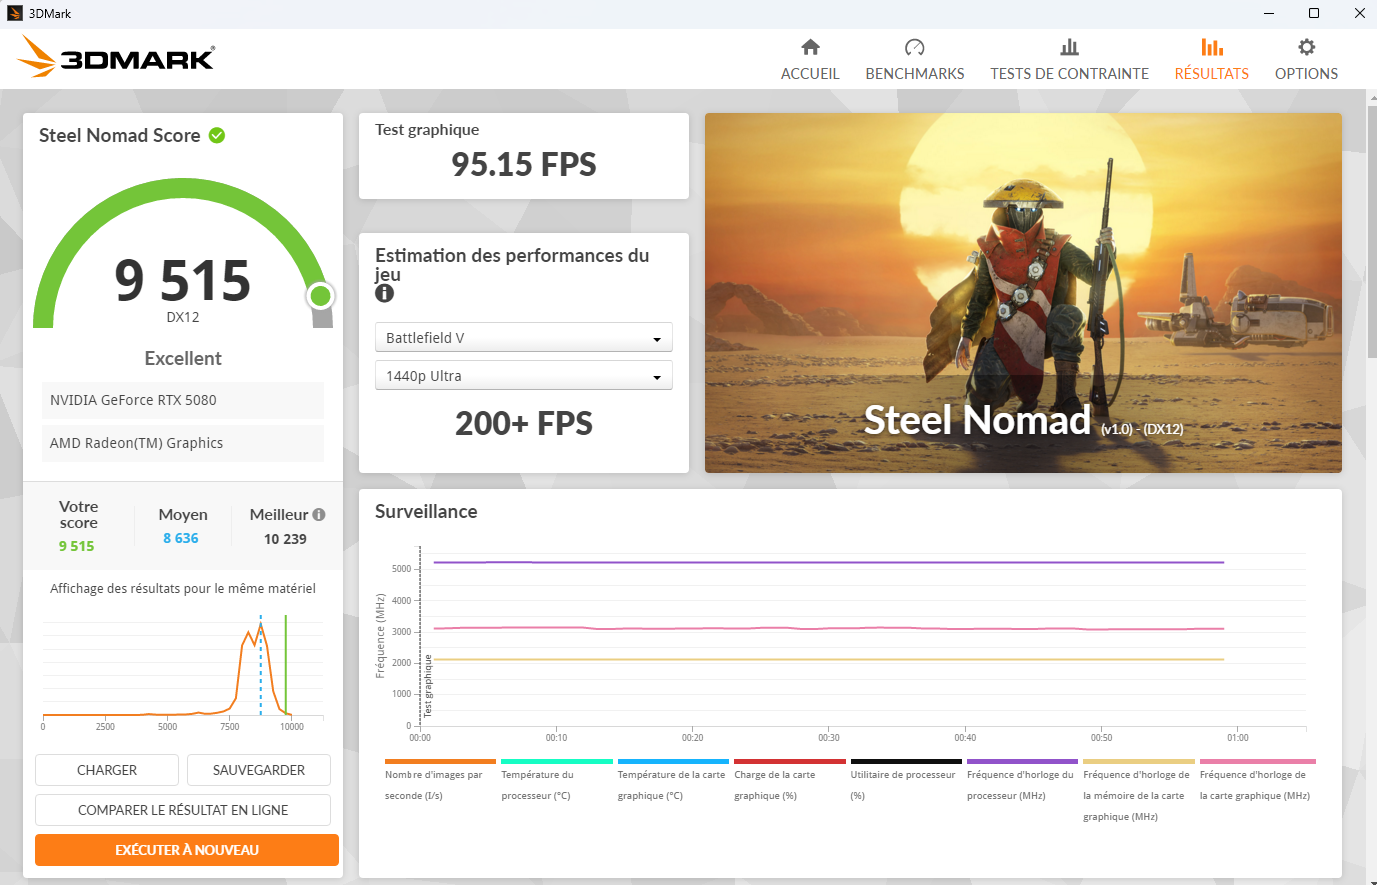
Task: Toggle the blue Température de la carte graphique legend
Action: [x=673, y=779]
